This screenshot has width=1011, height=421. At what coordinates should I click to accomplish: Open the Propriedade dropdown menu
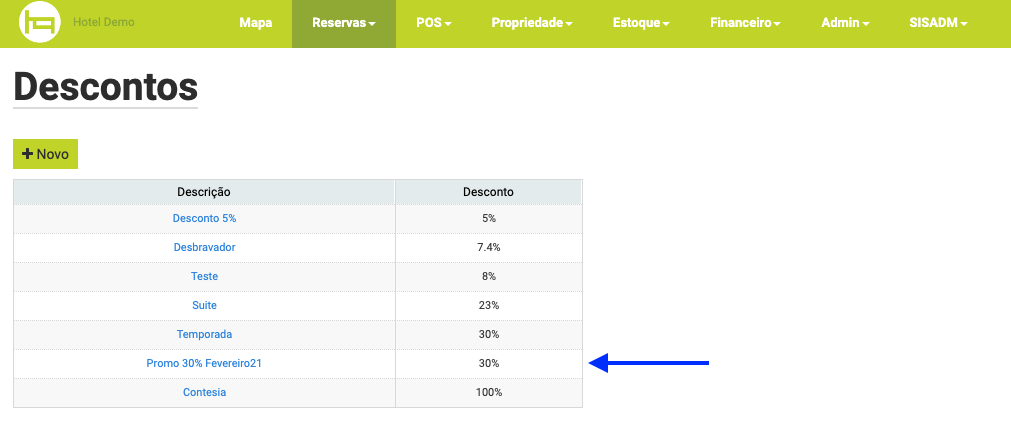coord(532,23)
